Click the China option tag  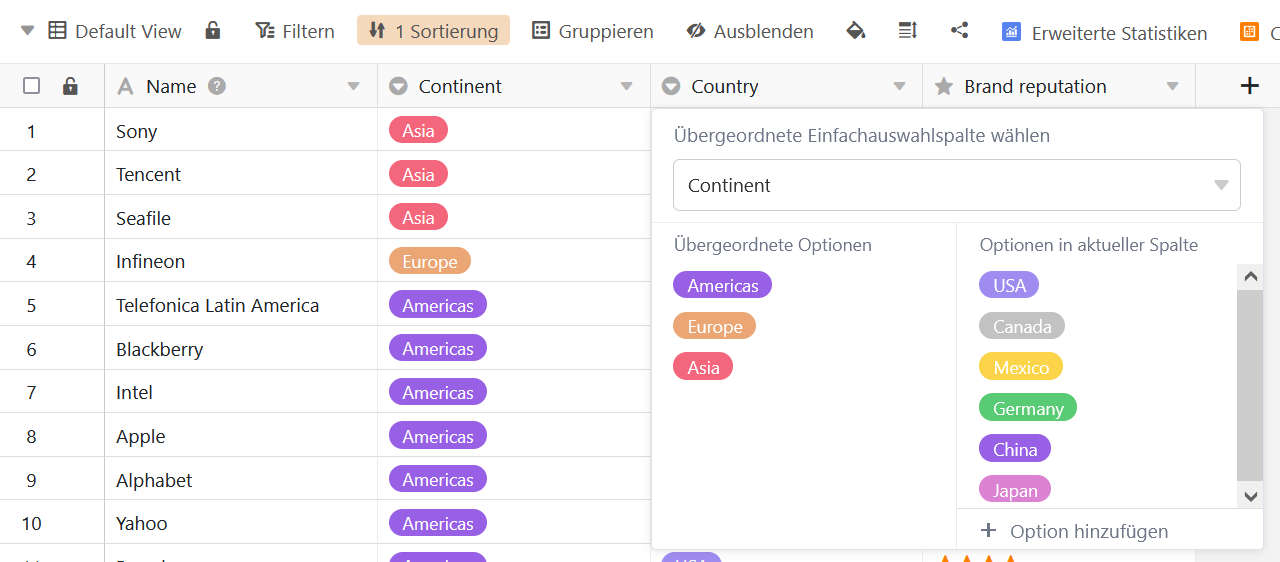pyautogui.click(x=1015, y=449)
